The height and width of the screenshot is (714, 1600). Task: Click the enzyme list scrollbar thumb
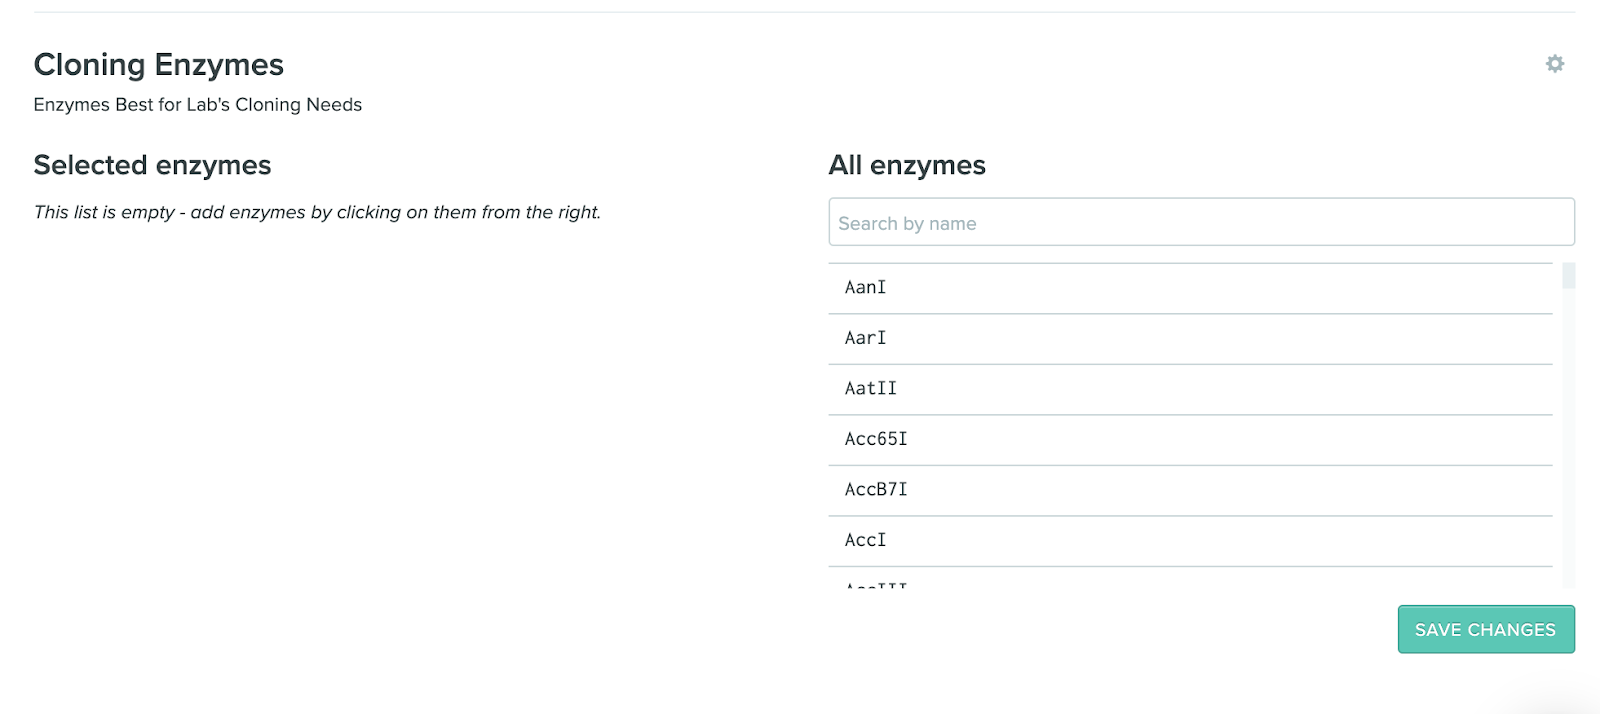(1568, 275)
